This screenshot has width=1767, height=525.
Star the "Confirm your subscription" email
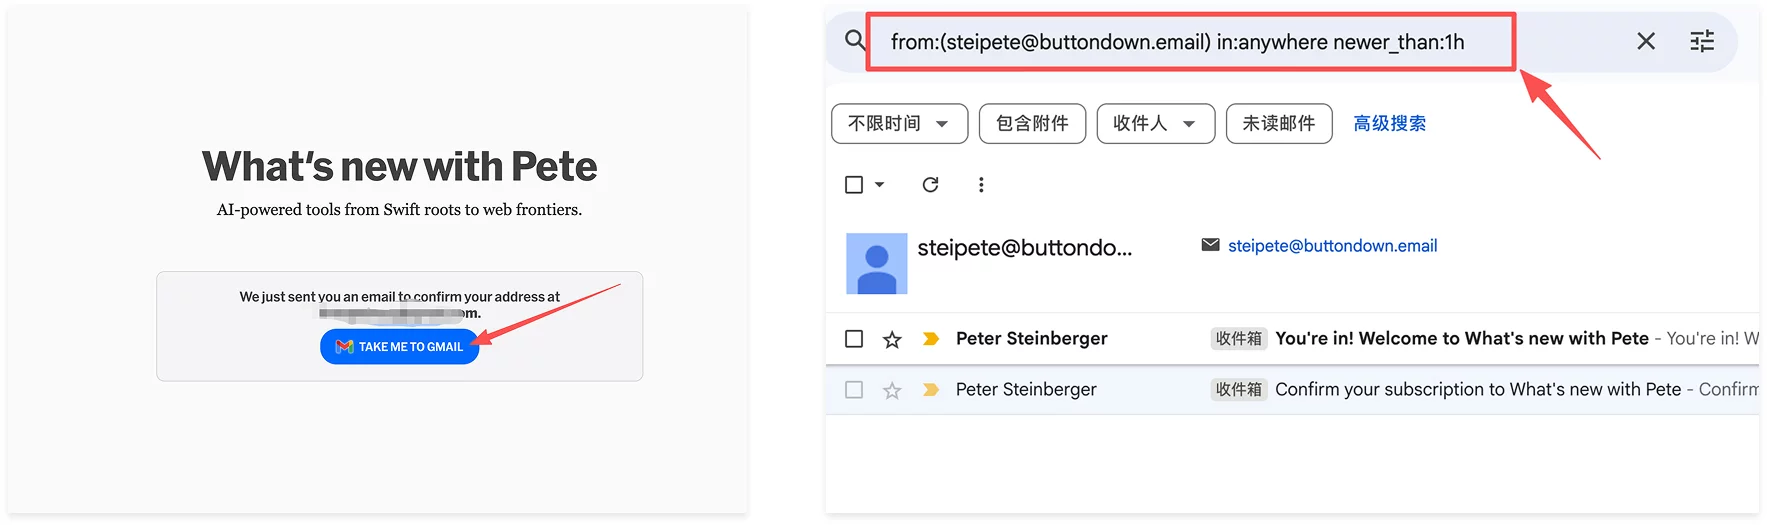pos(892,390)
